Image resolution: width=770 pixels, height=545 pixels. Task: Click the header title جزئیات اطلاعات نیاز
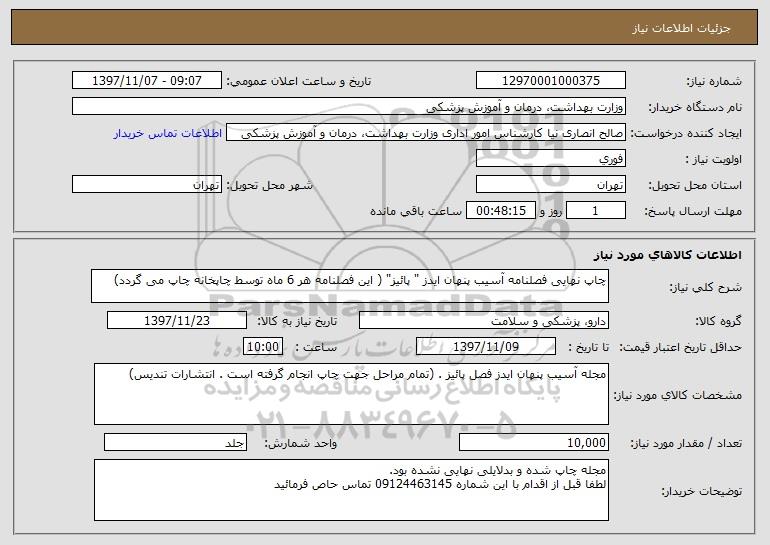[681, 28]
